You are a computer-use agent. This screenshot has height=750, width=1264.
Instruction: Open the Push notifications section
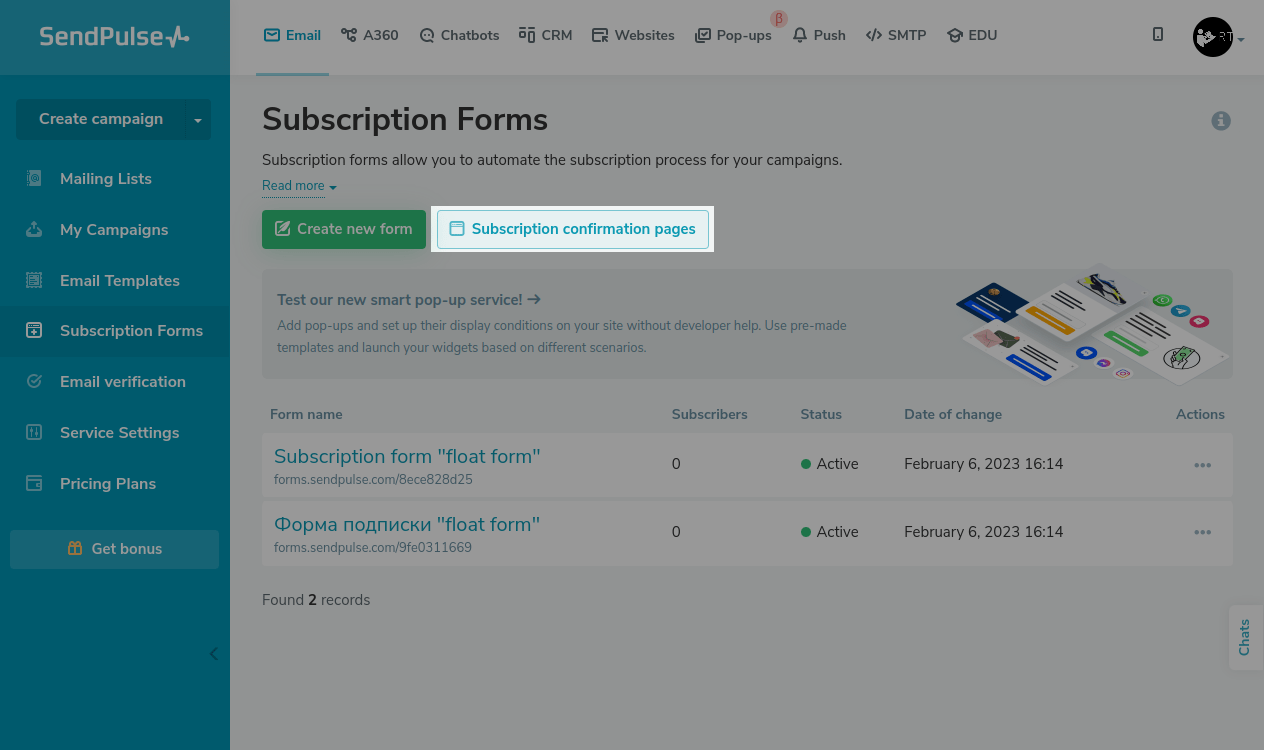pos(819,35)
